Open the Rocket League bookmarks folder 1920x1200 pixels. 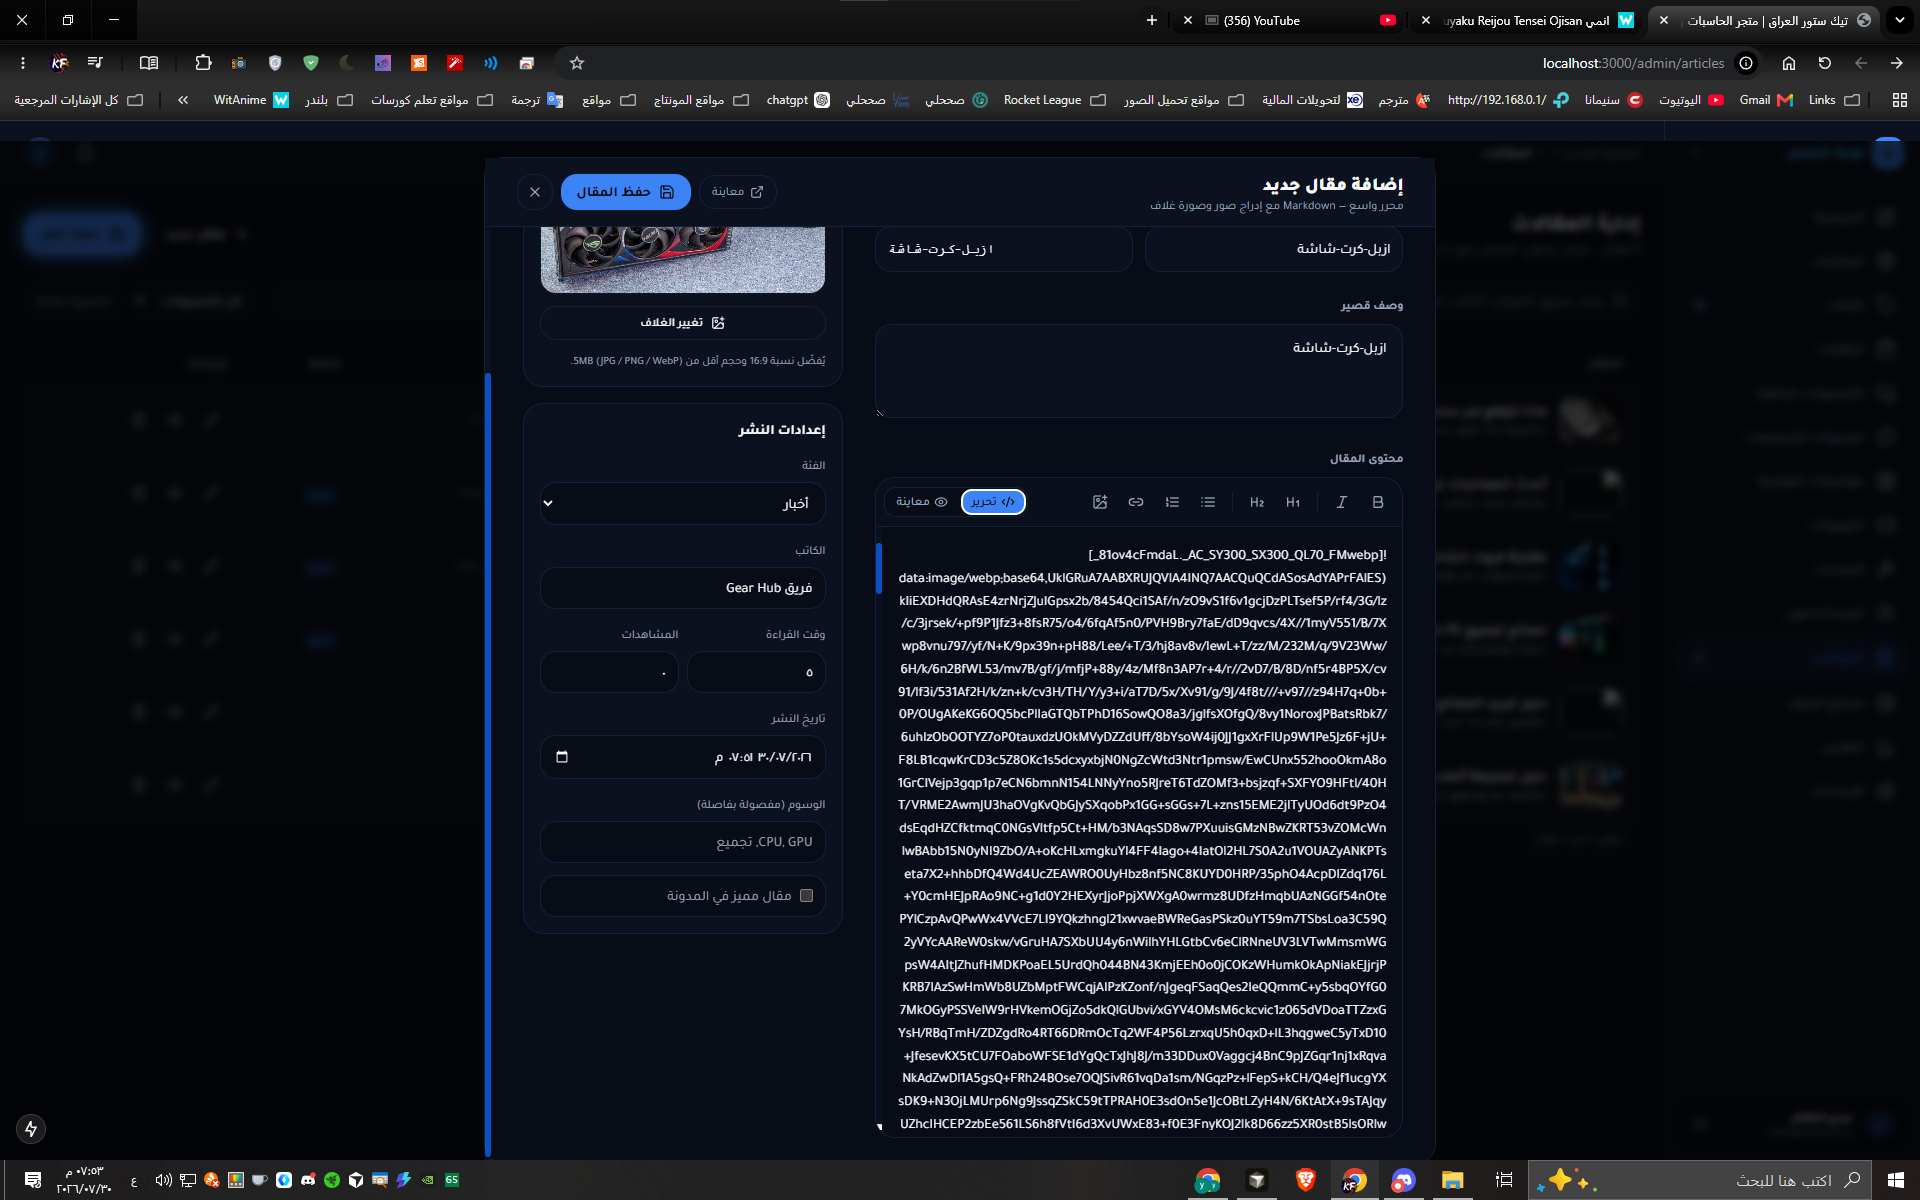1055,100
